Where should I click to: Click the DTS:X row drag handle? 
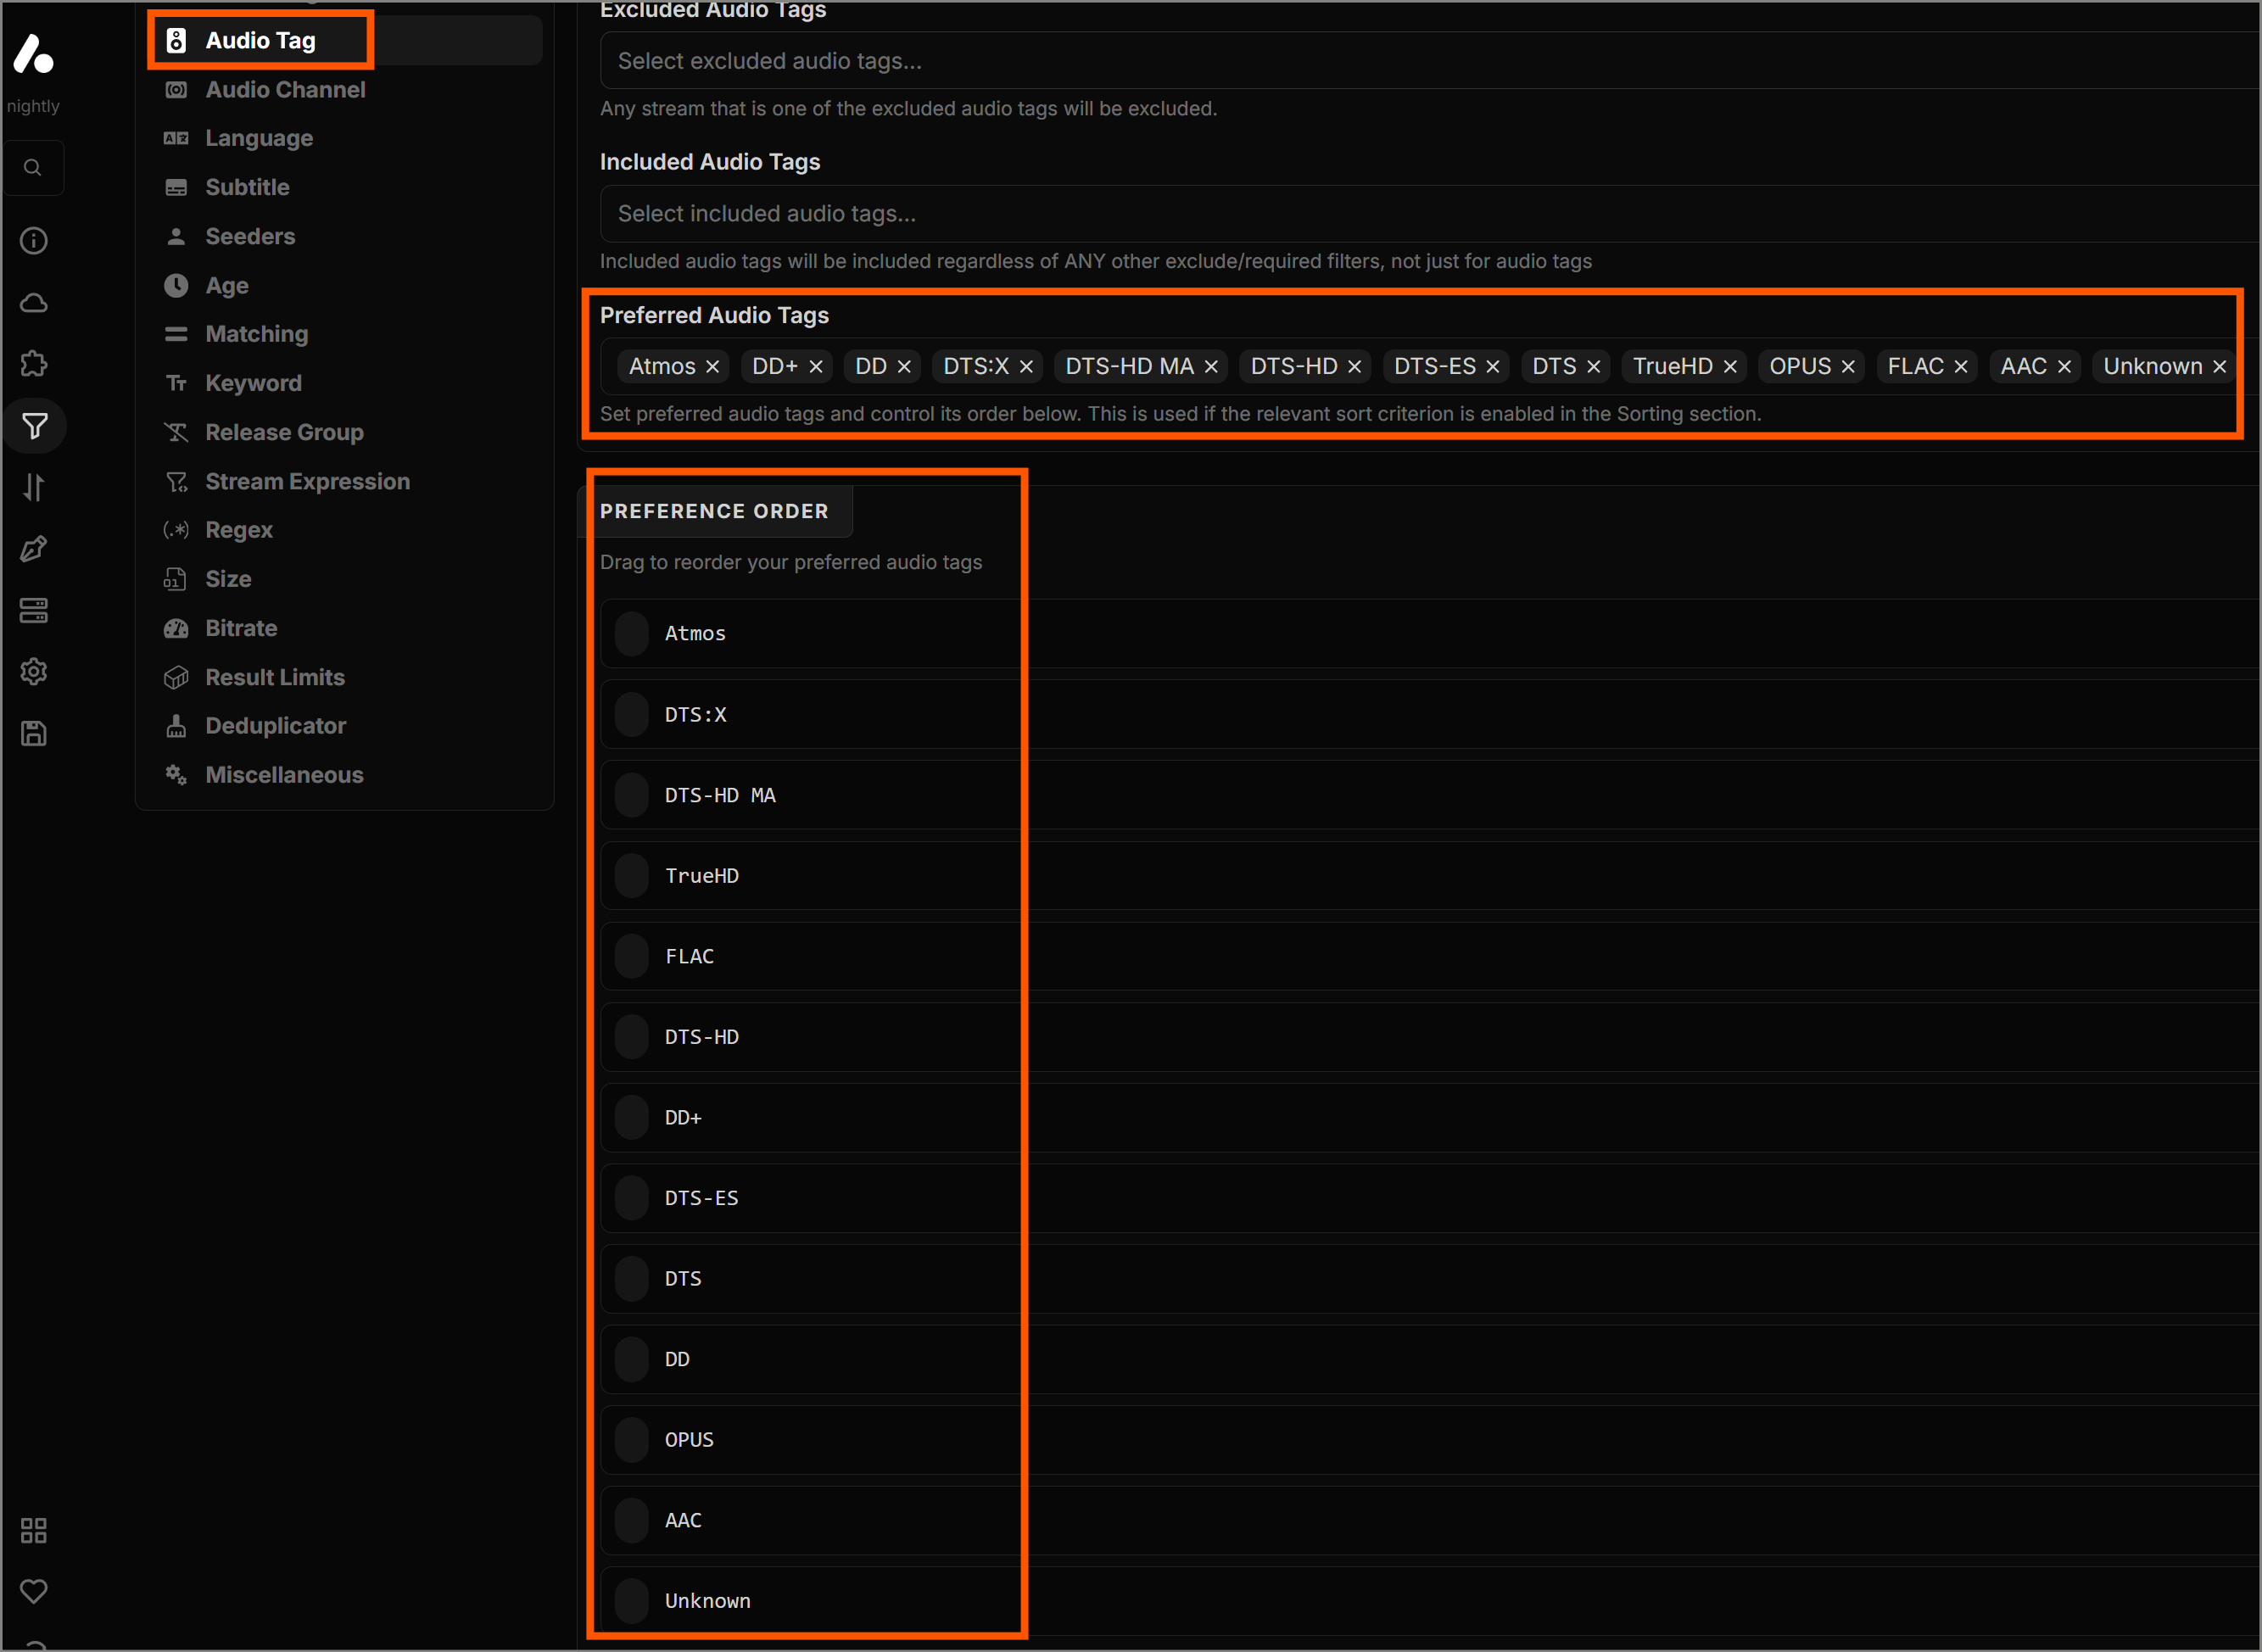(632, 715)
